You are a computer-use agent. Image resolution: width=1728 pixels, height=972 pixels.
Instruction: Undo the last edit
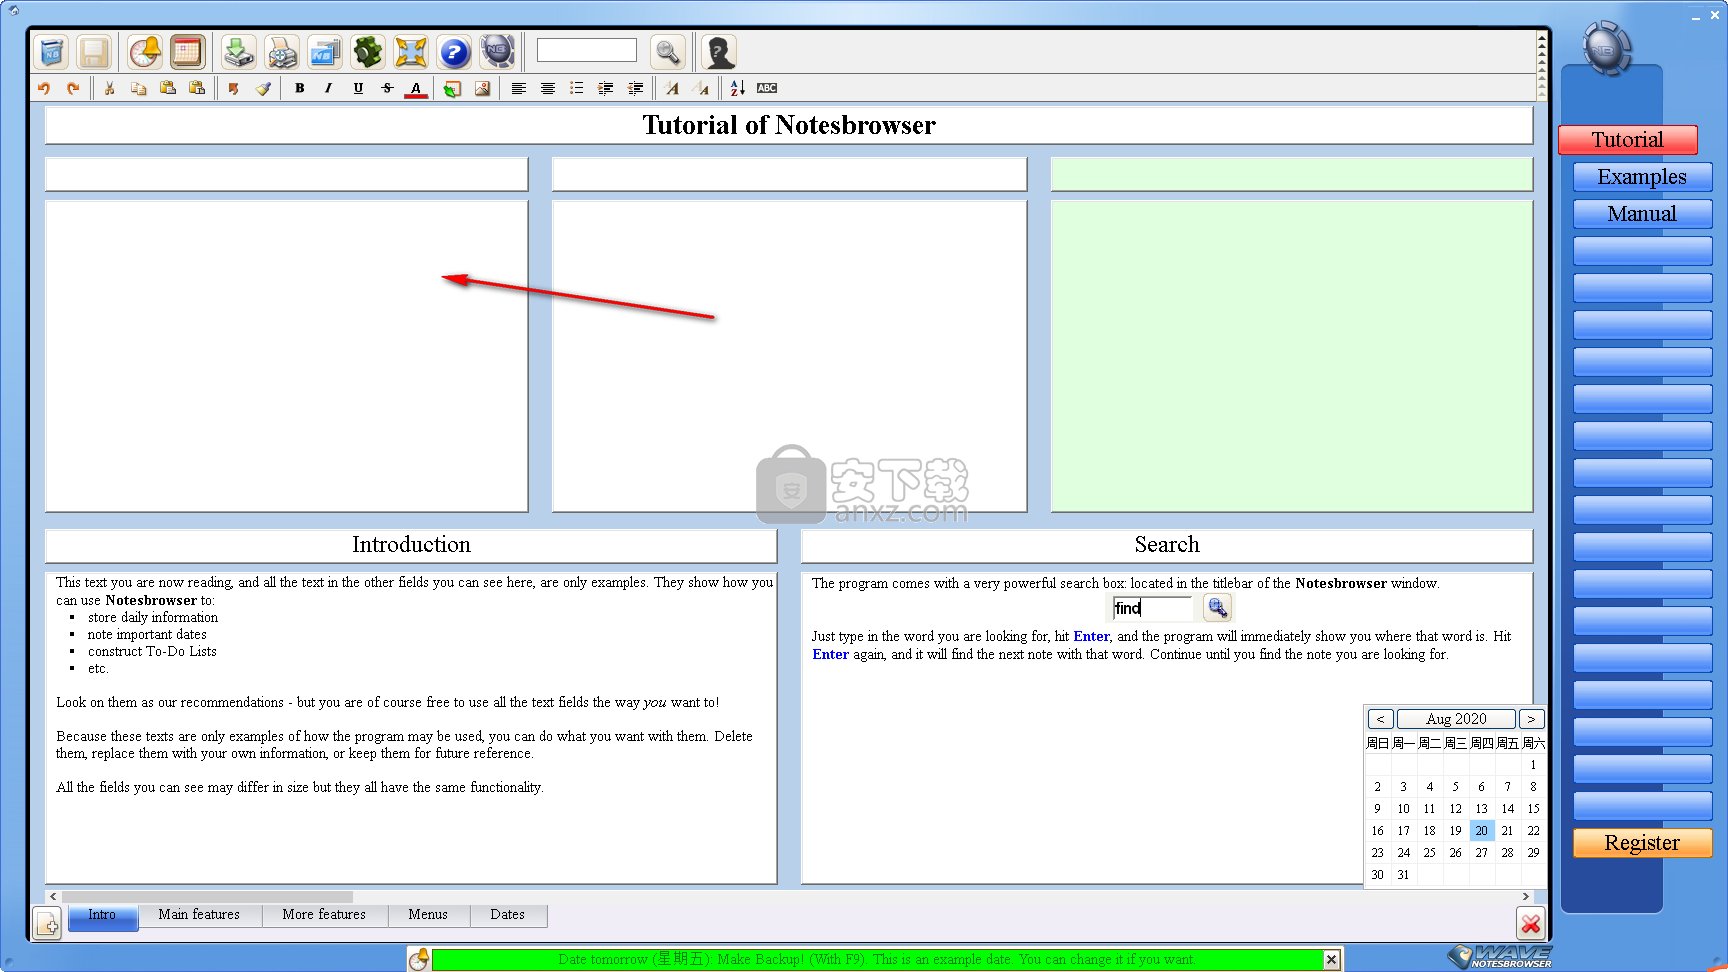[44, 88]
